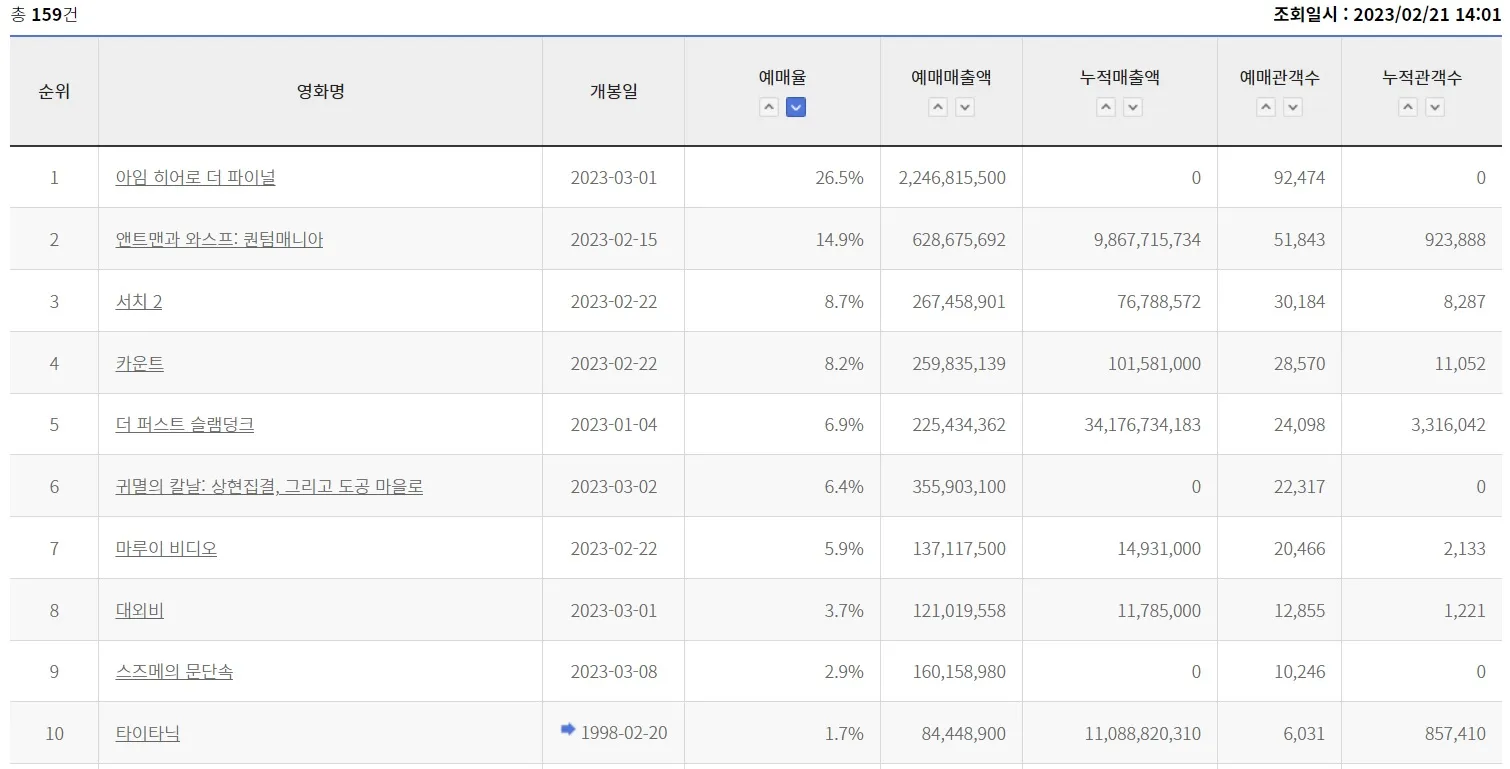Select the 3,316,042 누적관객수 cell
The height and width of the screenshot is (769, 1510).
(1422, 425)
